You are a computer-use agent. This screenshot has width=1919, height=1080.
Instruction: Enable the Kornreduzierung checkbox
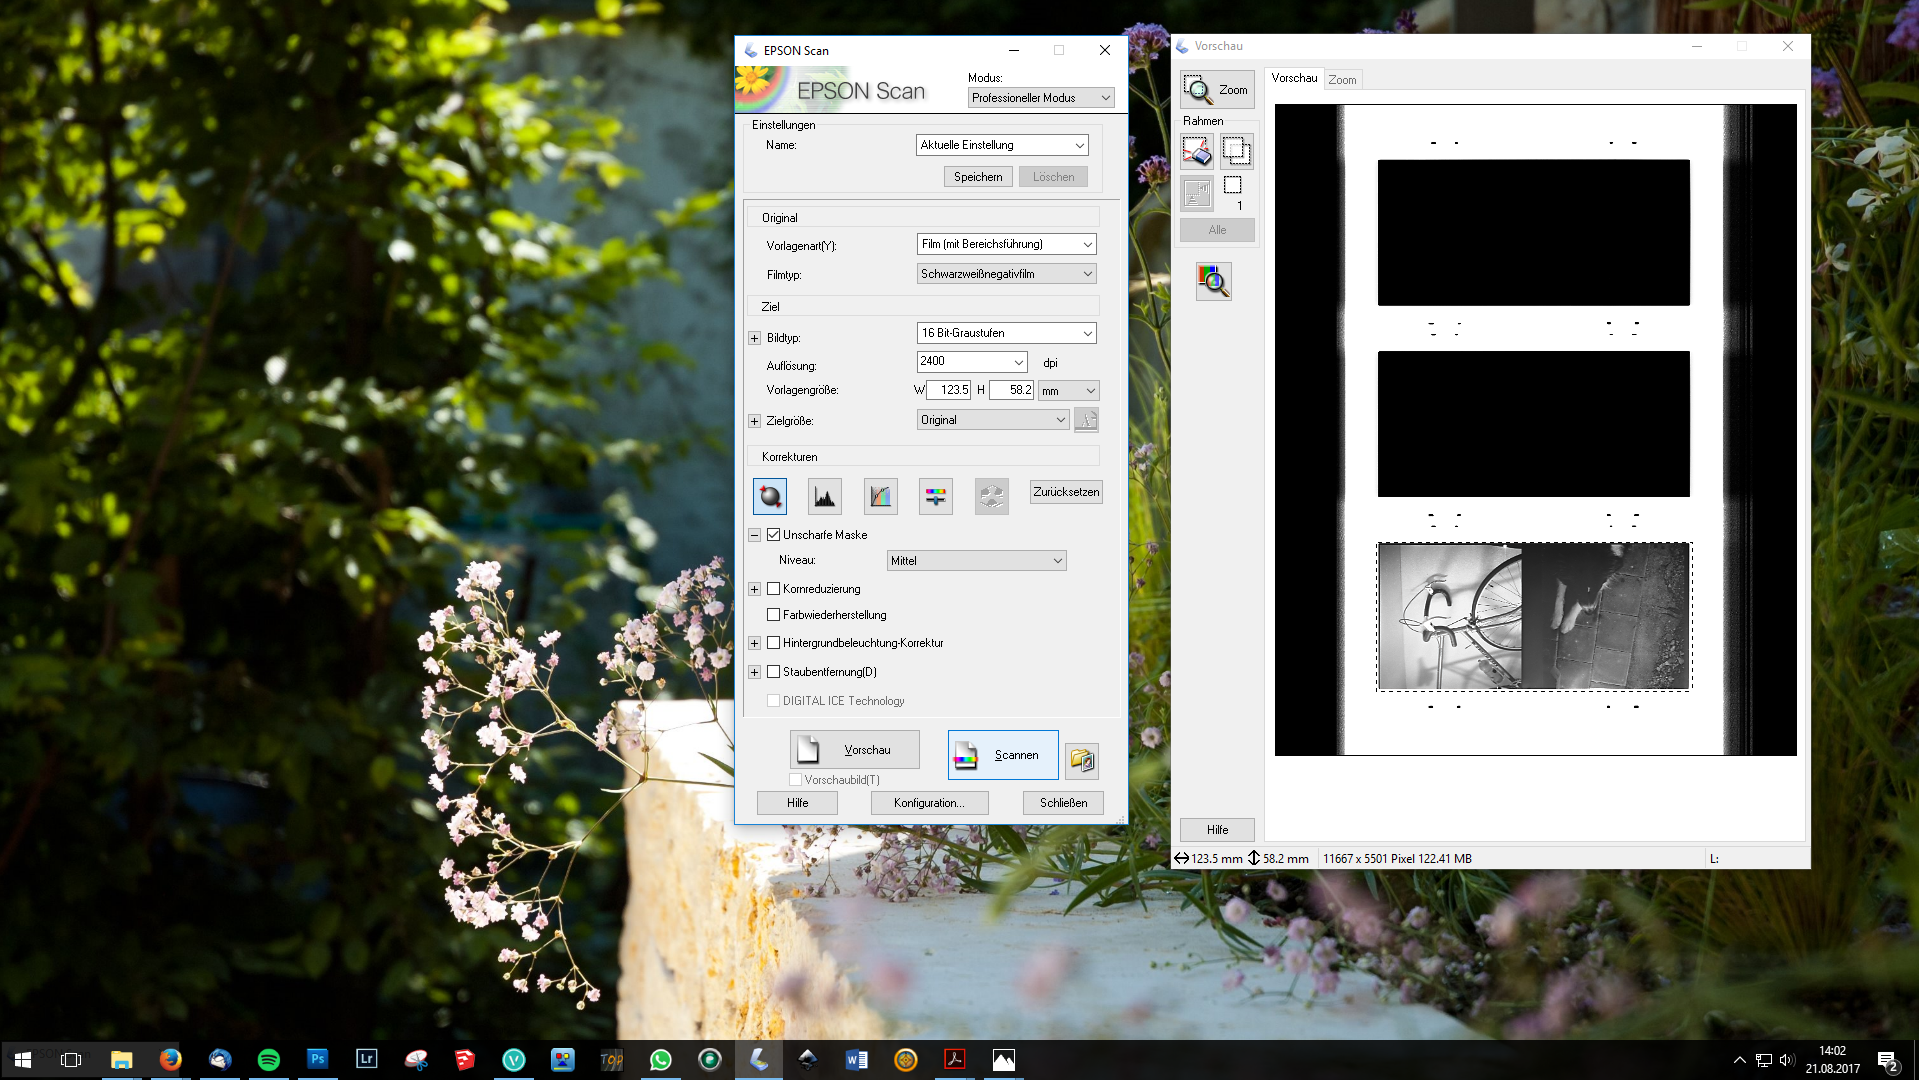pyautogui.click(x=774, y=589)
